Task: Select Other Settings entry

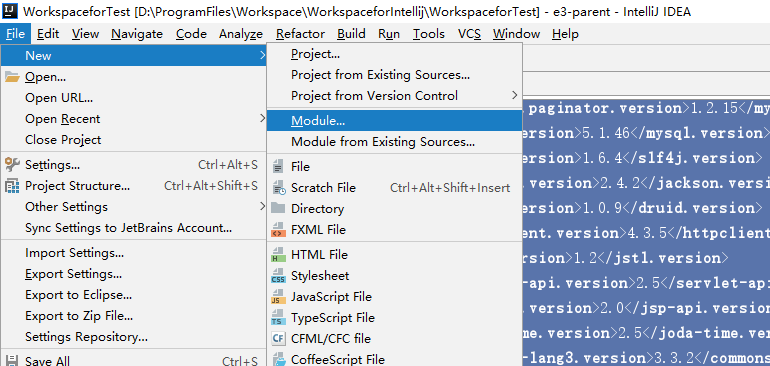Action: point(134,207)
